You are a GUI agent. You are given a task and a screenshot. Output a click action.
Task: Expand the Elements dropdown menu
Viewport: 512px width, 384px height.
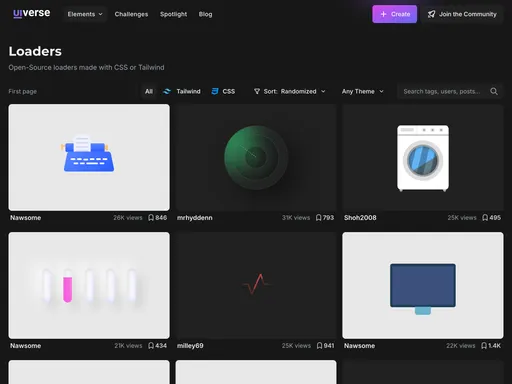pyautogui.click(x=85, y=14)
